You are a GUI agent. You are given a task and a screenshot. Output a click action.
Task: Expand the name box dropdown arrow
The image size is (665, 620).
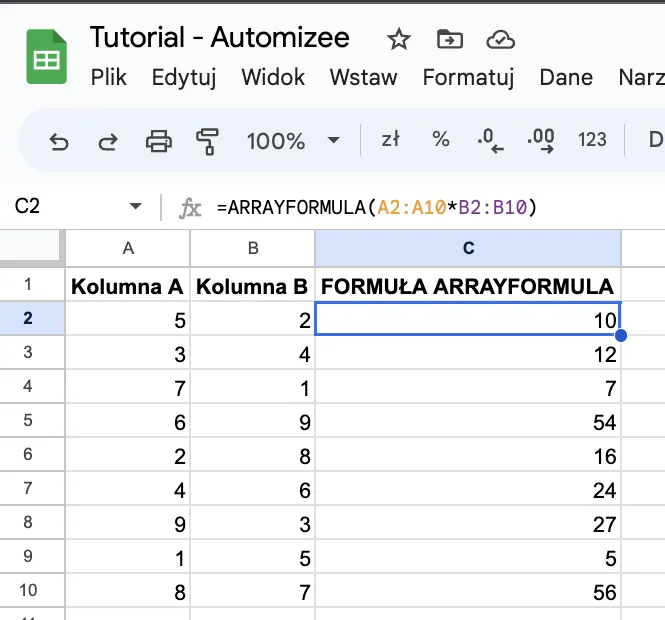tap(136, 207)
